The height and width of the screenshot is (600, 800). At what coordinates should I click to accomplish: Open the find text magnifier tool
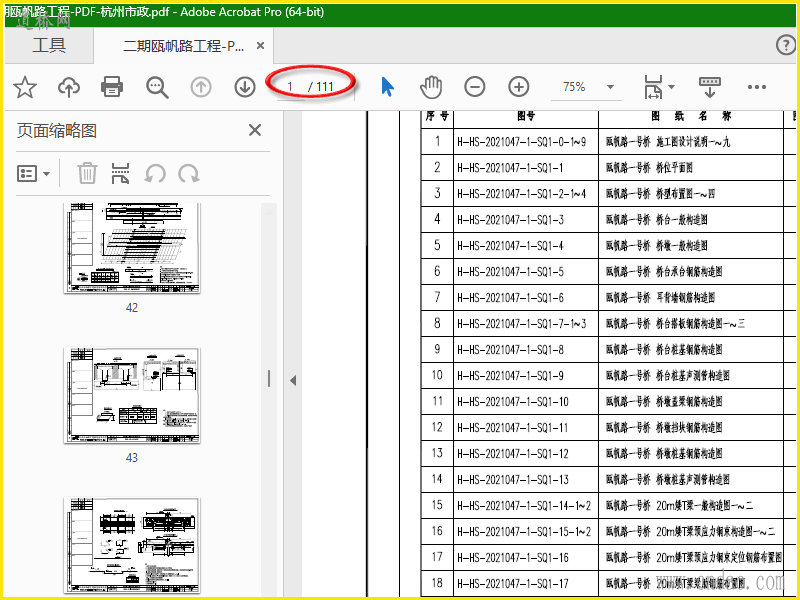pyautogui.click(x=157, y=87)
